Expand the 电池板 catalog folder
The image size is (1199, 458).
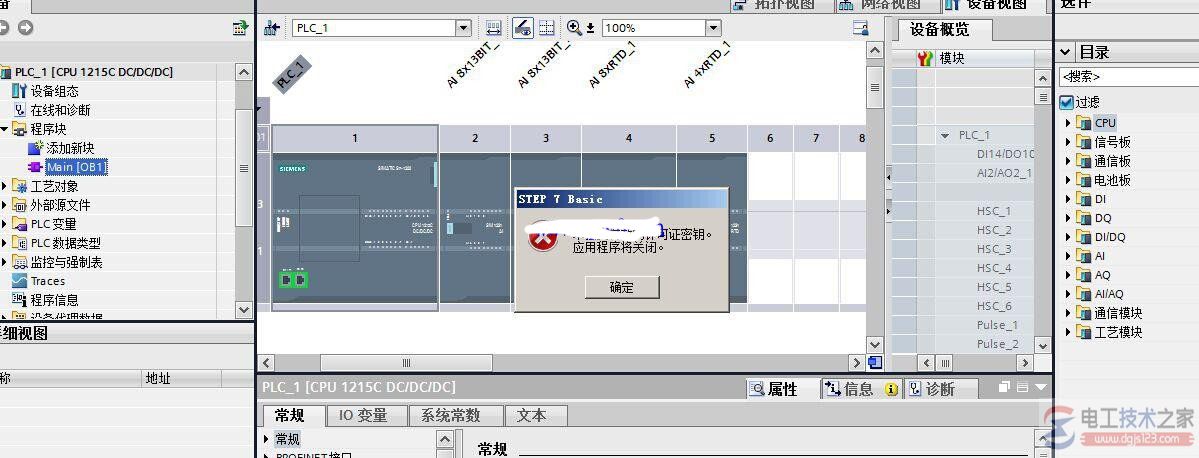click(1068, 180)
